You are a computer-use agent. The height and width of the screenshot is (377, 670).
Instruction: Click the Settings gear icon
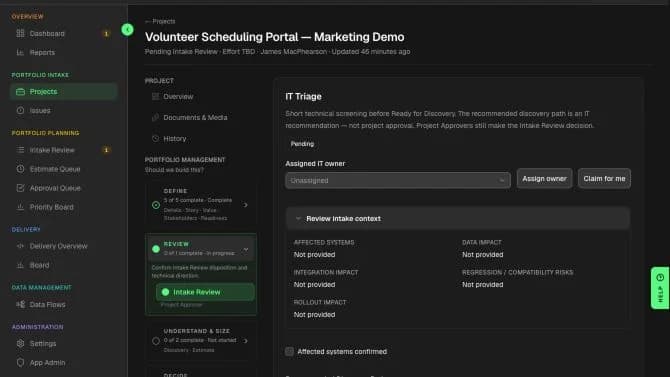tap(20, 344)
